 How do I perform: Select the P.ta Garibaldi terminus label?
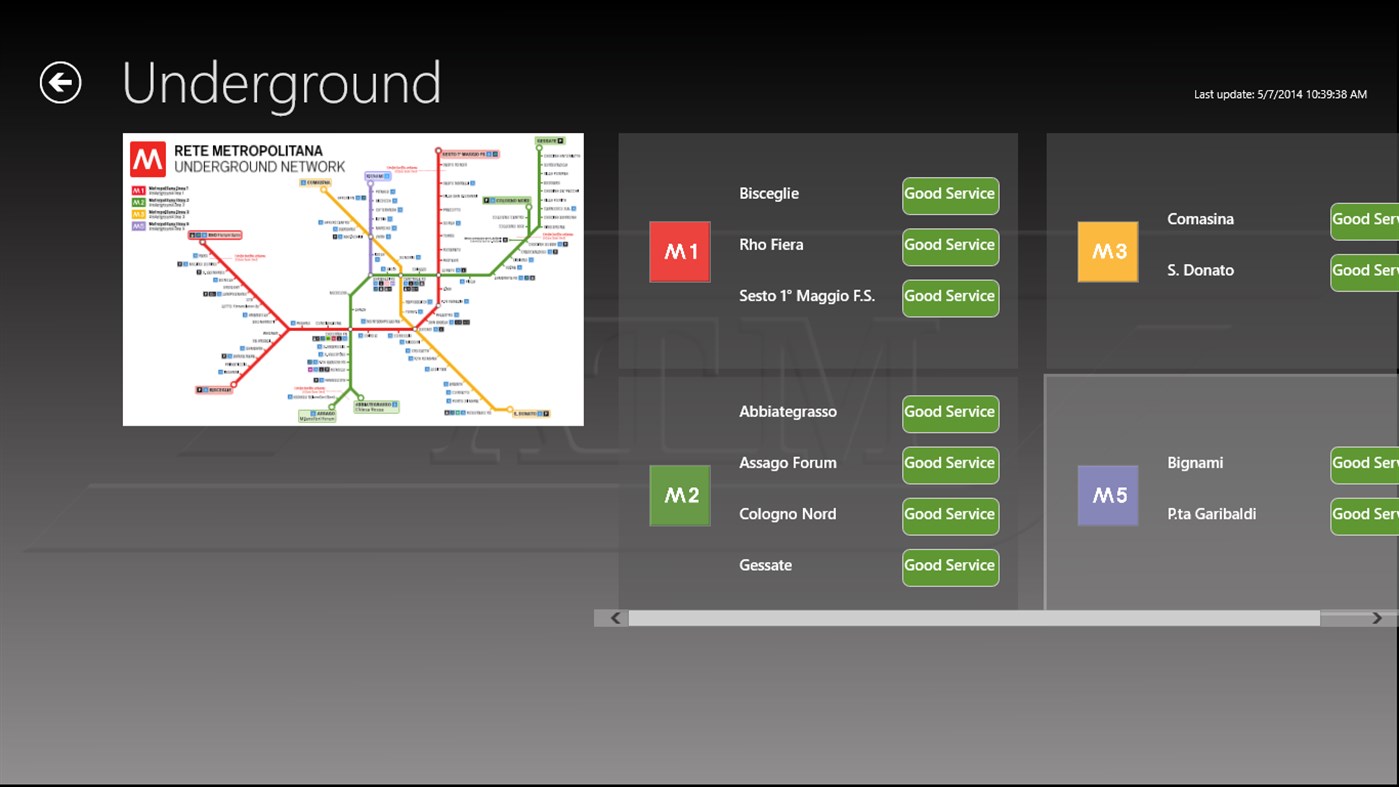[1211, 514]
